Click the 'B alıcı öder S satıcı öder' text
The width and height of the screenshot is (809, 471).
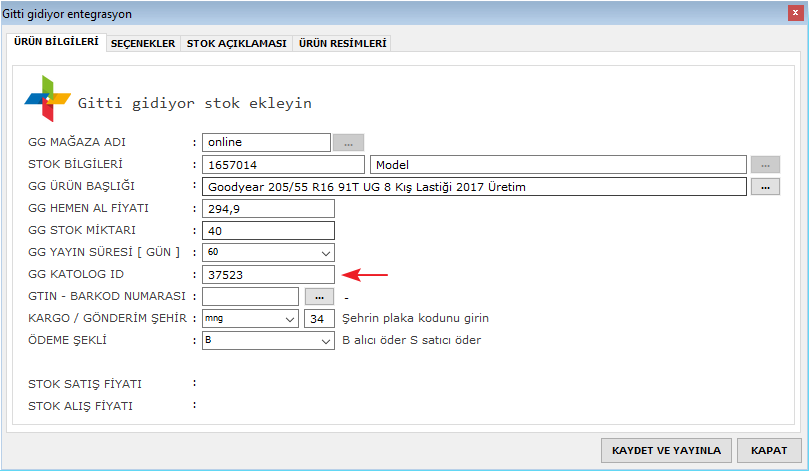pyautogui.click(x=411, y=340)
